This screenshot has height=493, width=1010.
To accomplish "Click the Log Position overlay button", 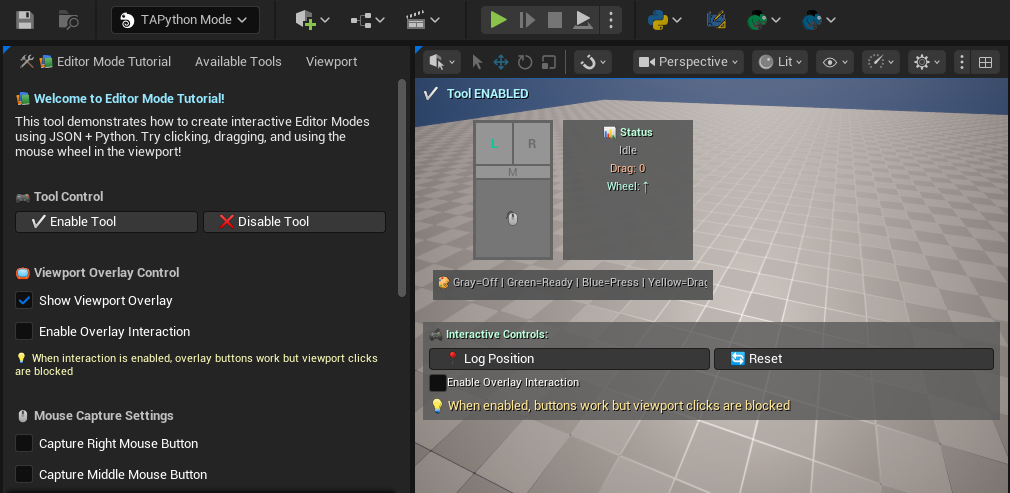I will tap(569, 359).
